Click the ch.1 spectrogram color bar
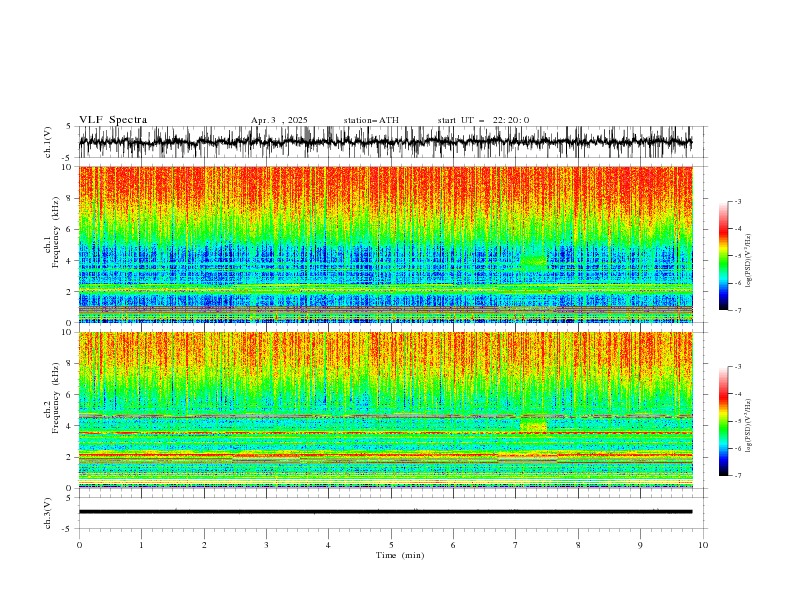The image size is (792, 612). [x=723, y=256]
